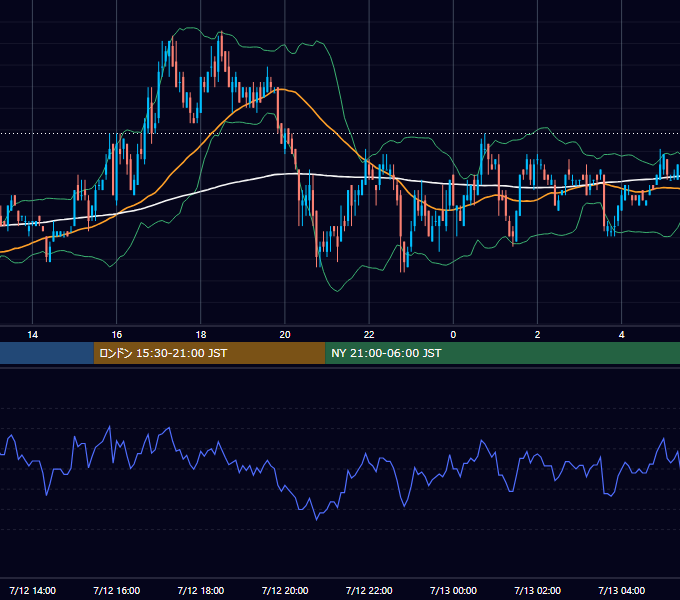Viewport: 680px width, 600px height.
Task: Click the 7/13 04:00 date label
Action: coord(621,590)
